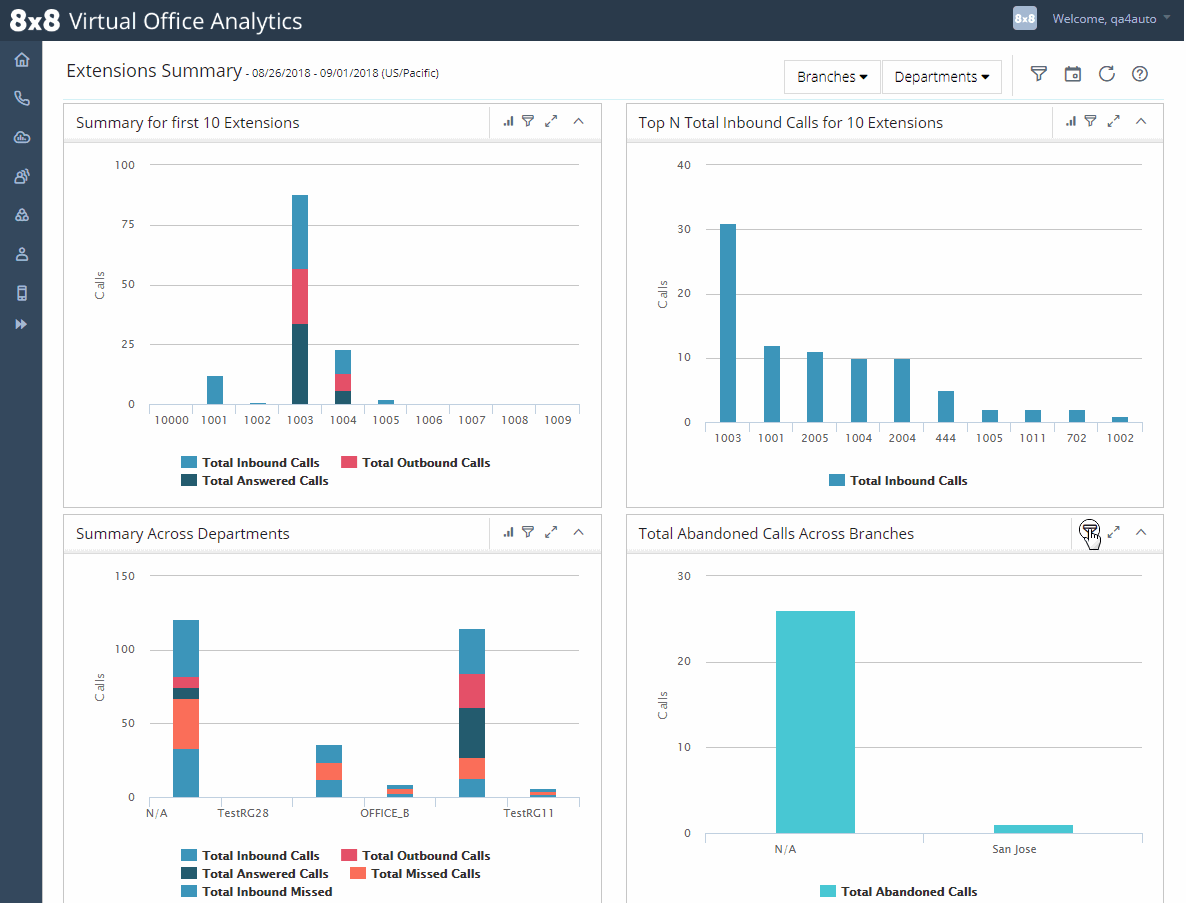Open the home icon in the sidebar
1186x903 pixels.
click(21, 59)
